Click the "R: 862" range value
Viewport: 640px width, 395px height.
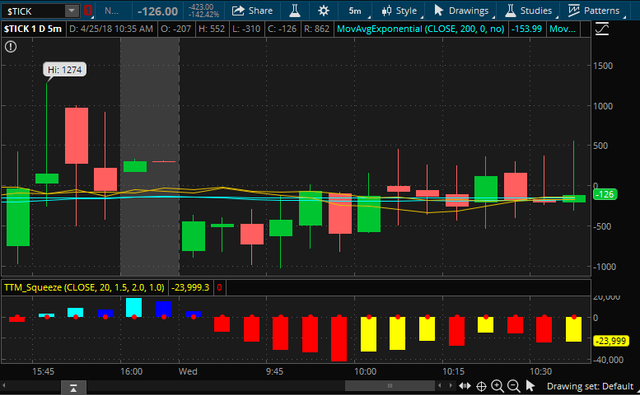tap(316, 29)
